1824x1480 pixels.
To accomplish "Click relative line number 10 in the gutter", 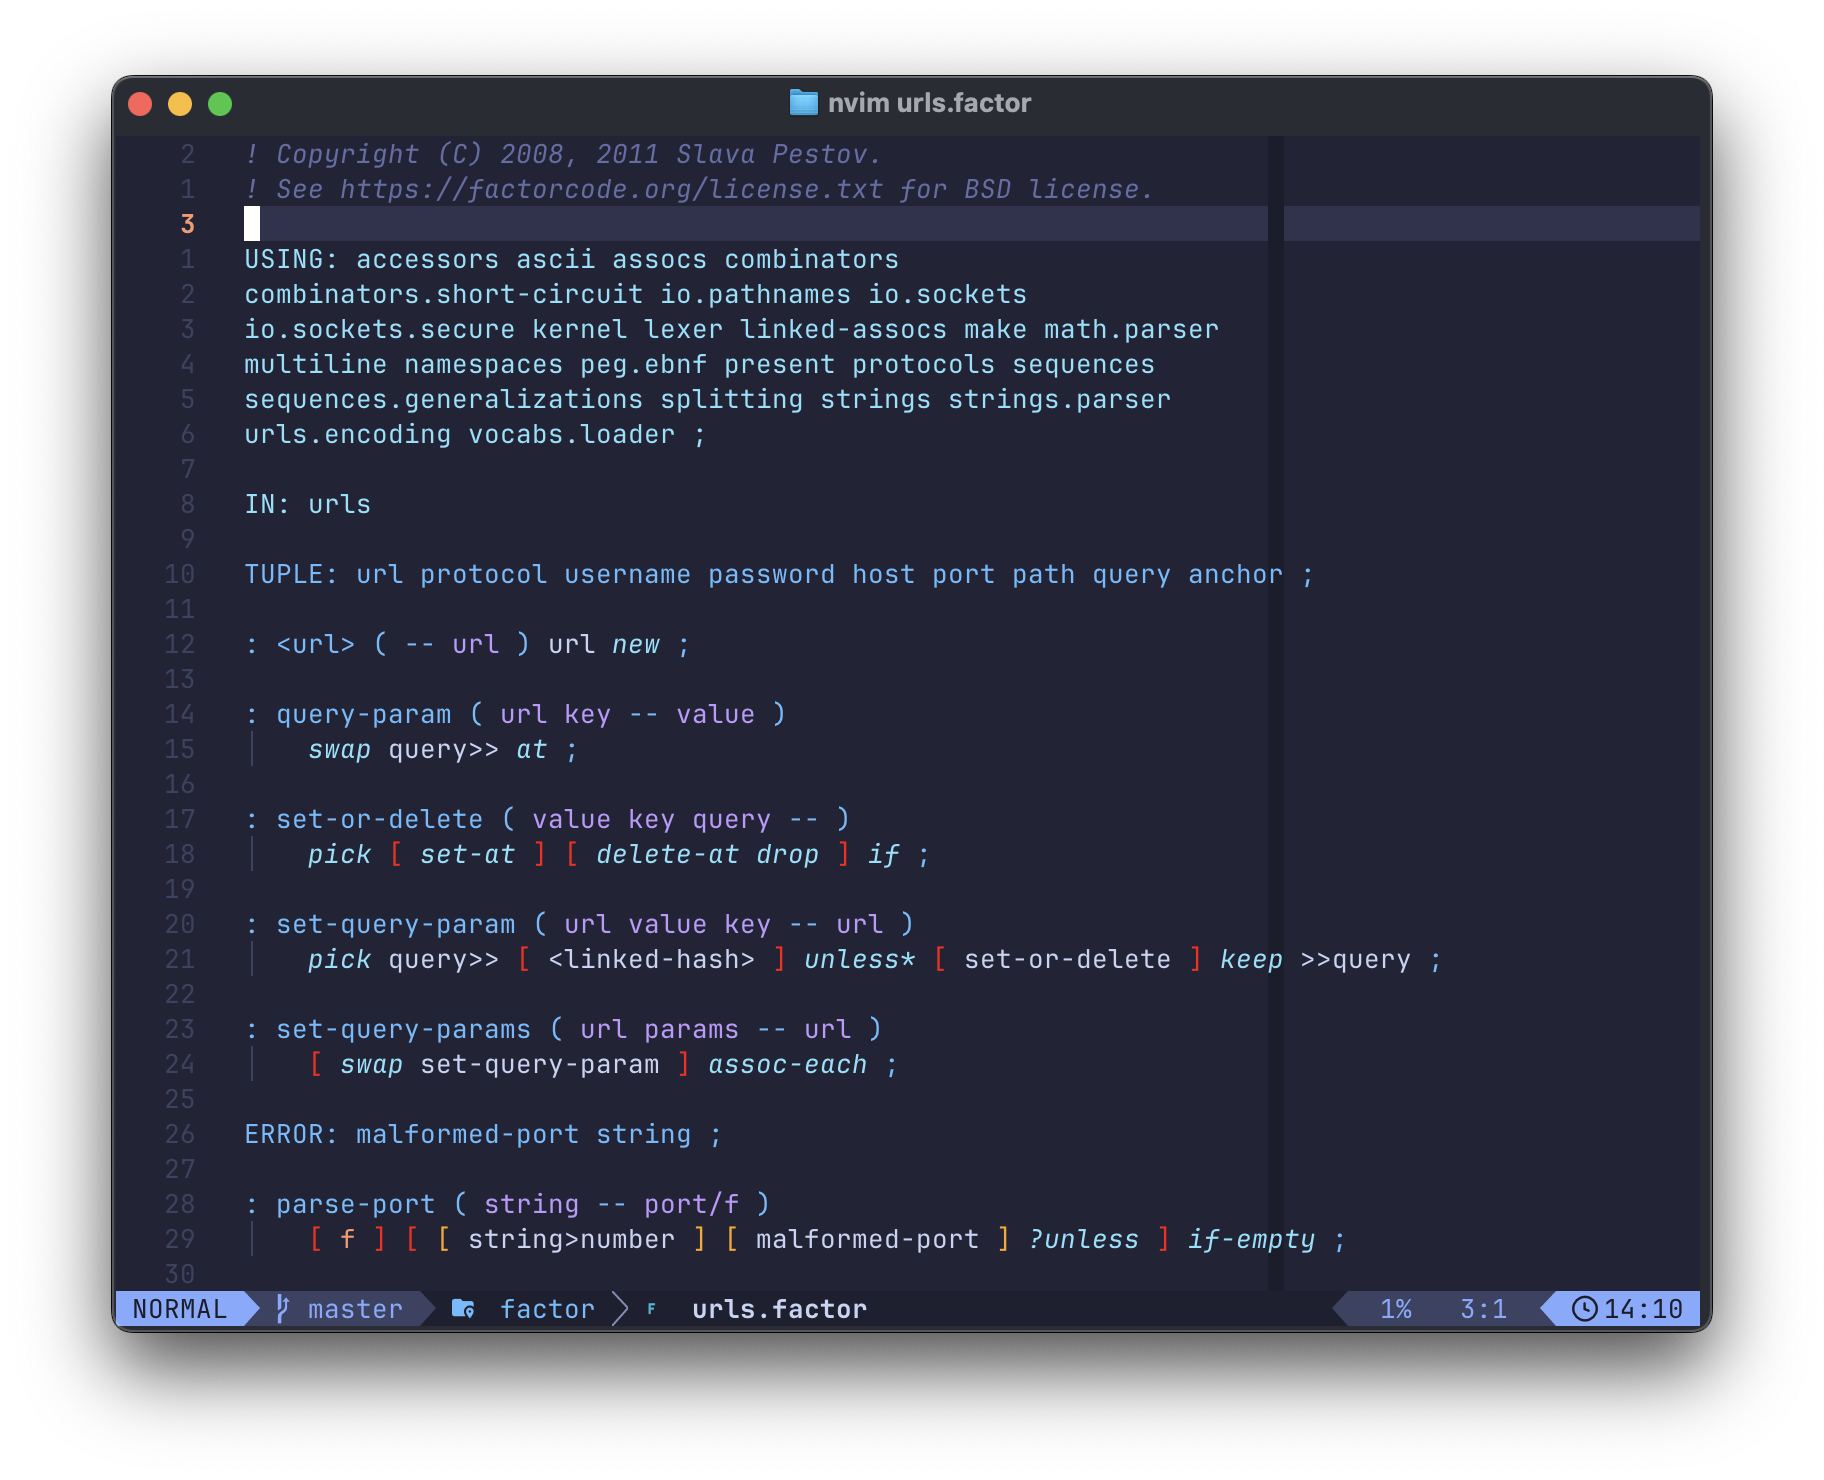I will point(180,574).
